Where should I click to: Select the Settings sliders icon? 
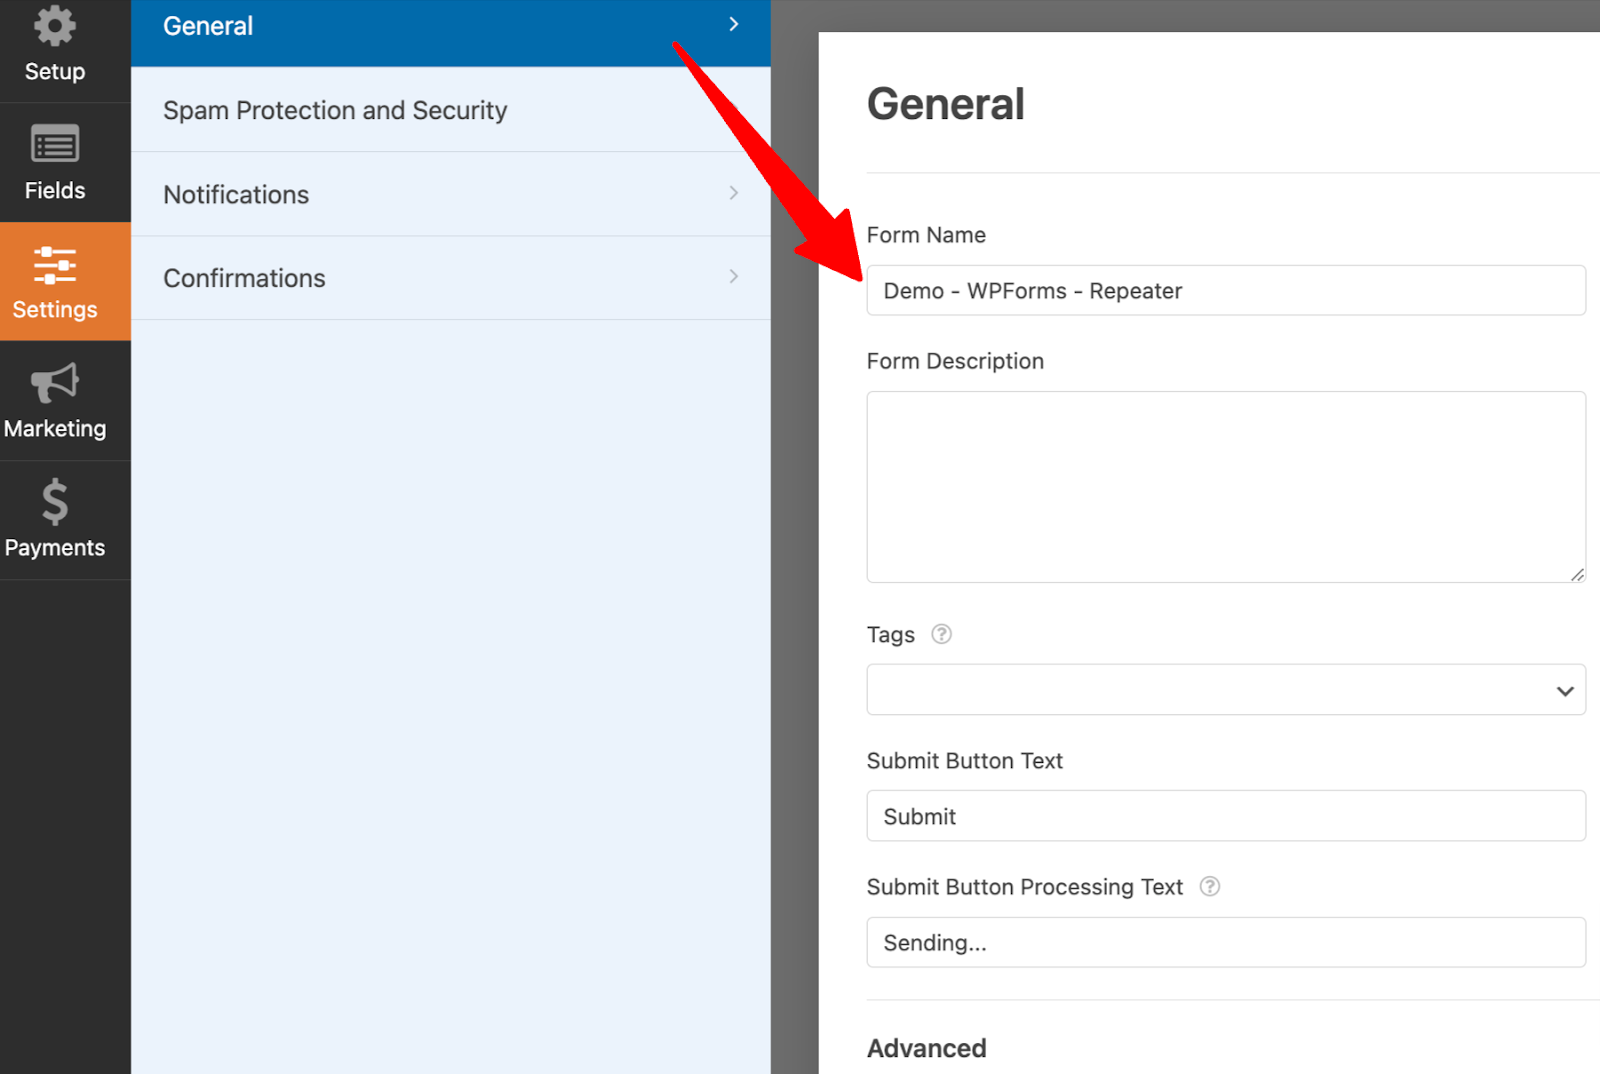(54, 265)
